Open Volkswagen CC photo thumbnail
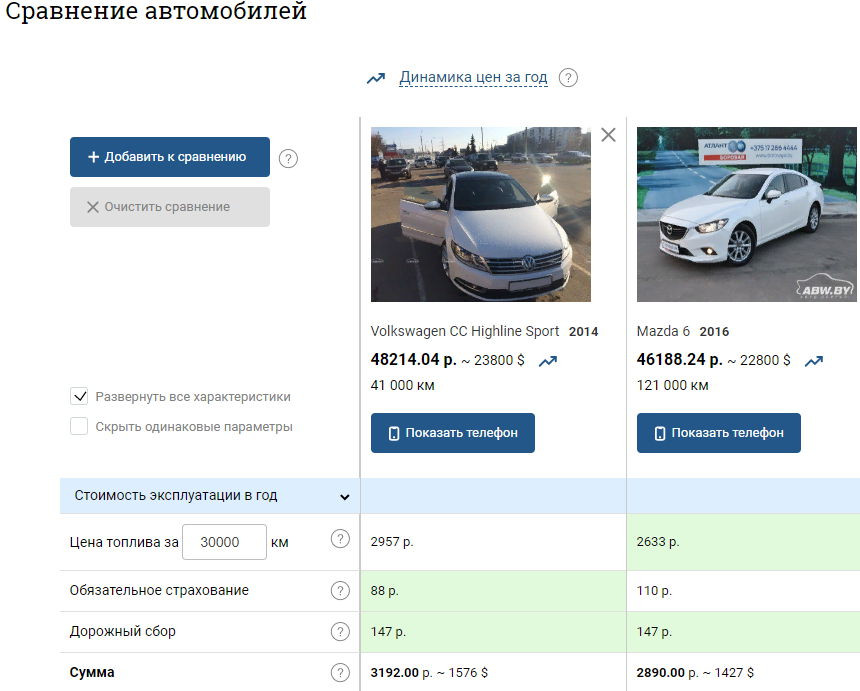The image size is (860, 691). 481,214
